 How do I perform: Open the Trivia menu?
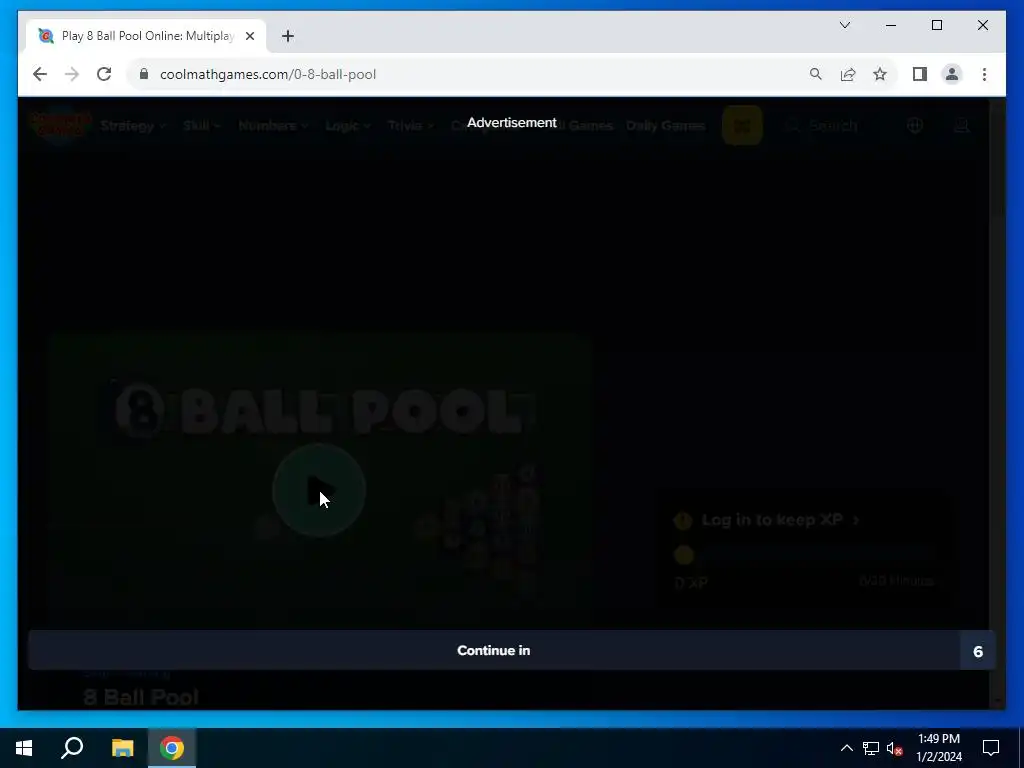(x=410, y=125)
